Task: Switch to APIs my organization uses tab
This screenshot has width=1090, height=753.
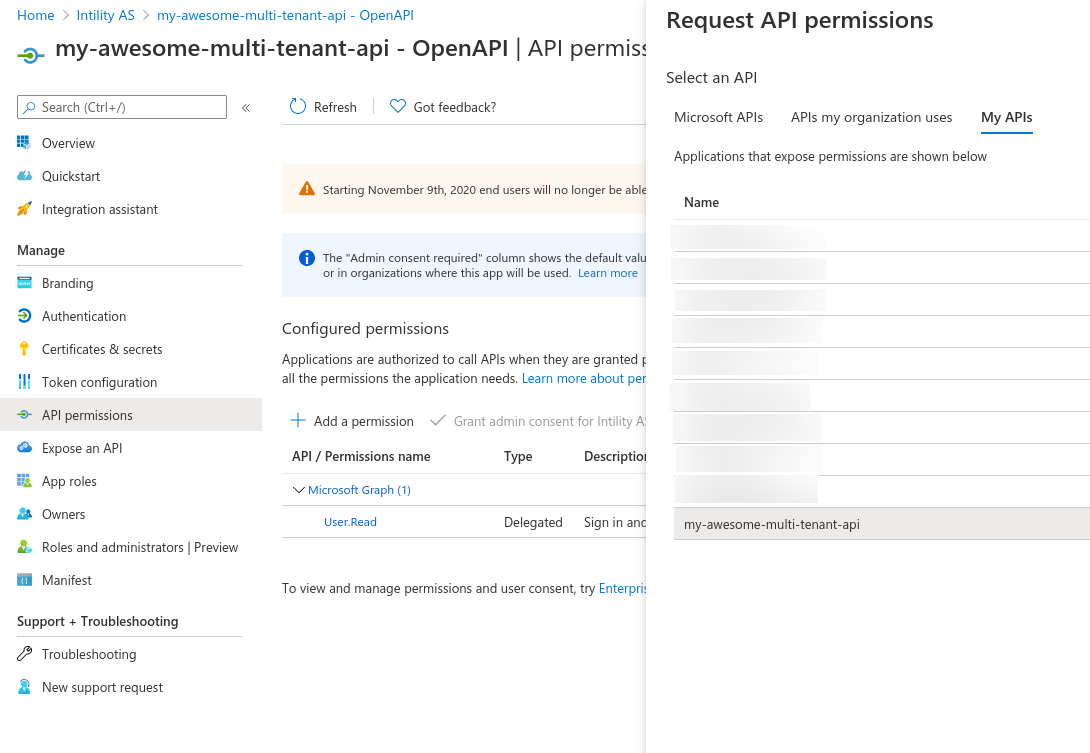Action: tap(871, 118)
